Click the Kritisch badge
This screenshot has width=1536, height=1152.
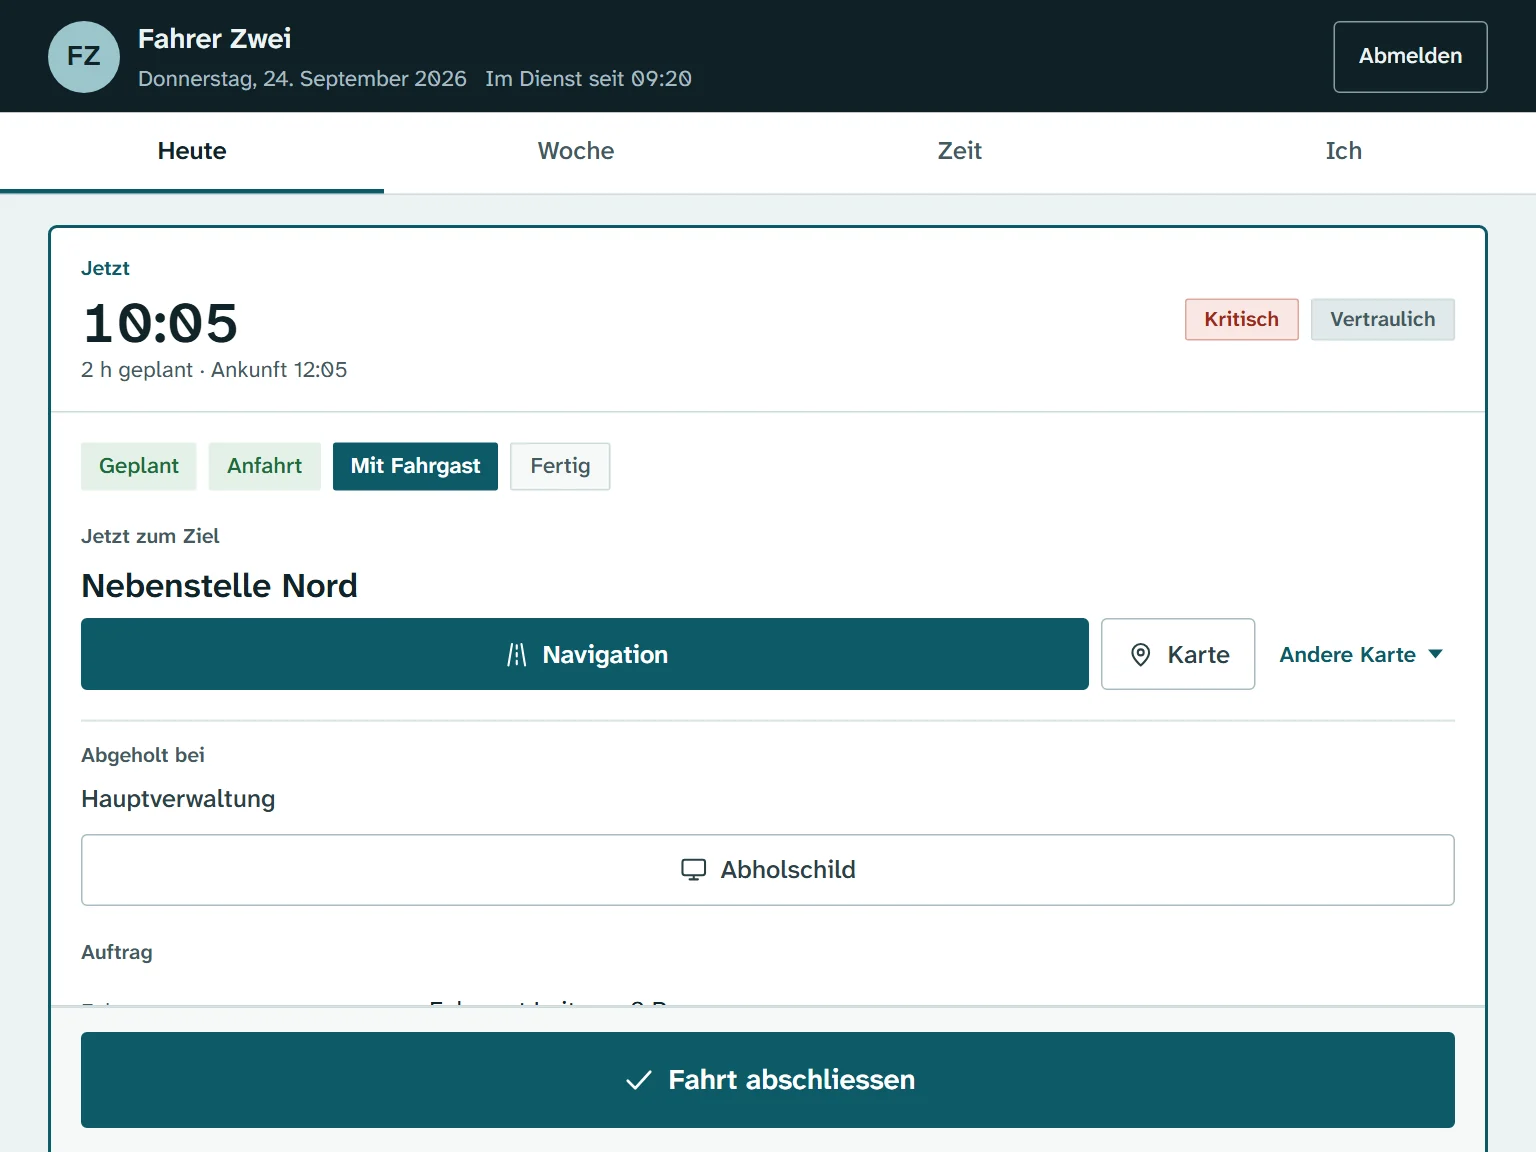tap(1242, 319)
